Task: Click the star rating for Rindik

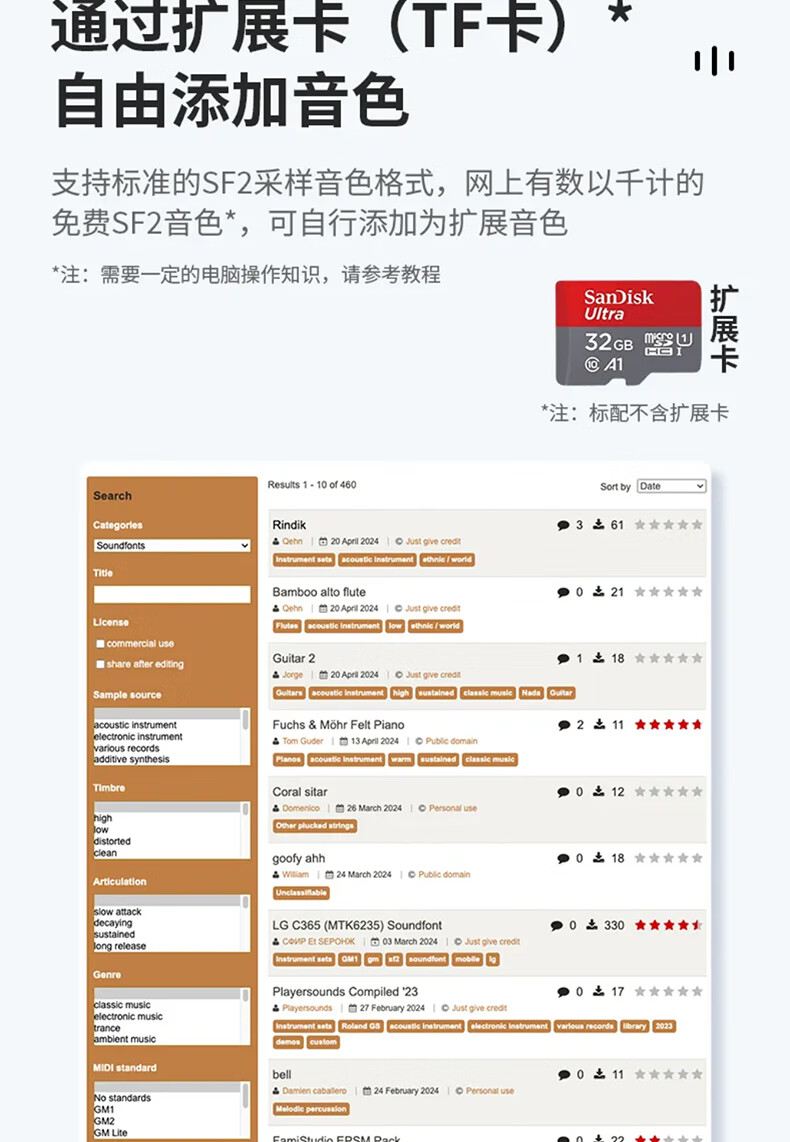Action: click(x=668, y=524)
